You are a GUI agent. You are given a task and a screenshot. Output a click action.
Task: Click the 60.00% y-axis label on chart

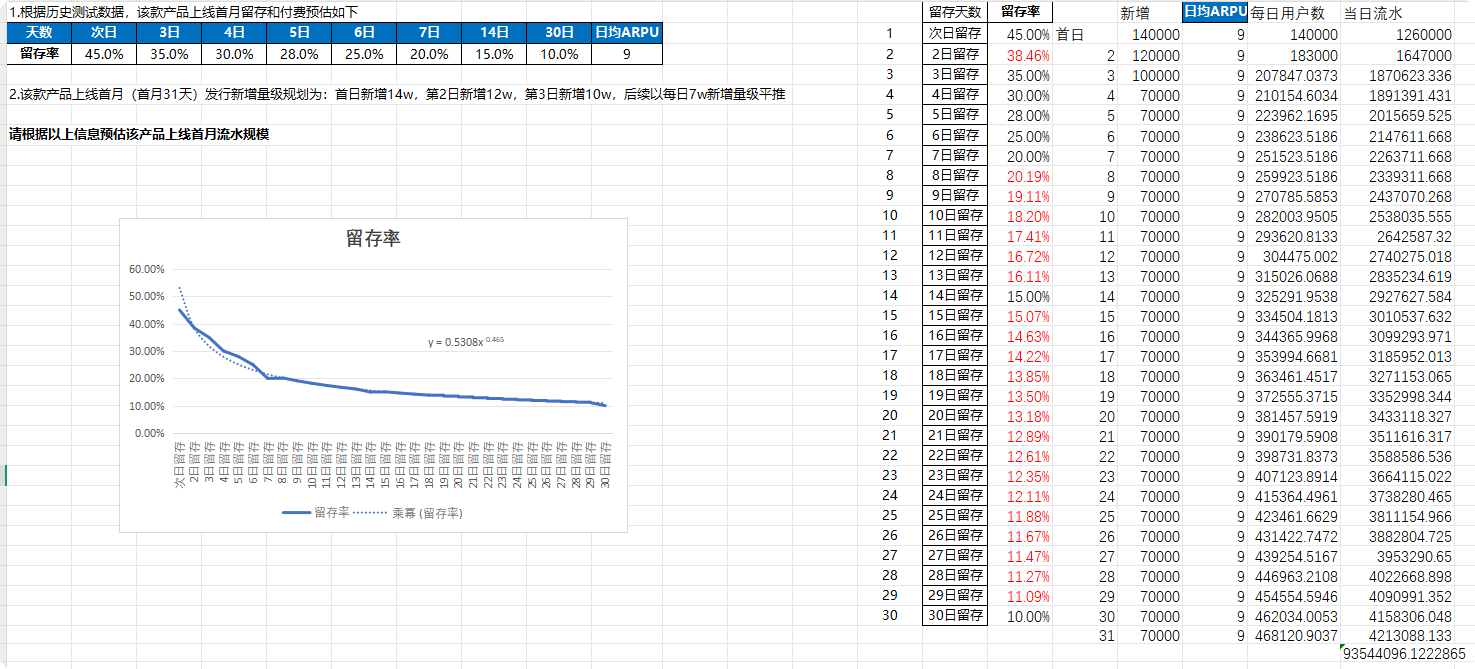click(147, 270)
